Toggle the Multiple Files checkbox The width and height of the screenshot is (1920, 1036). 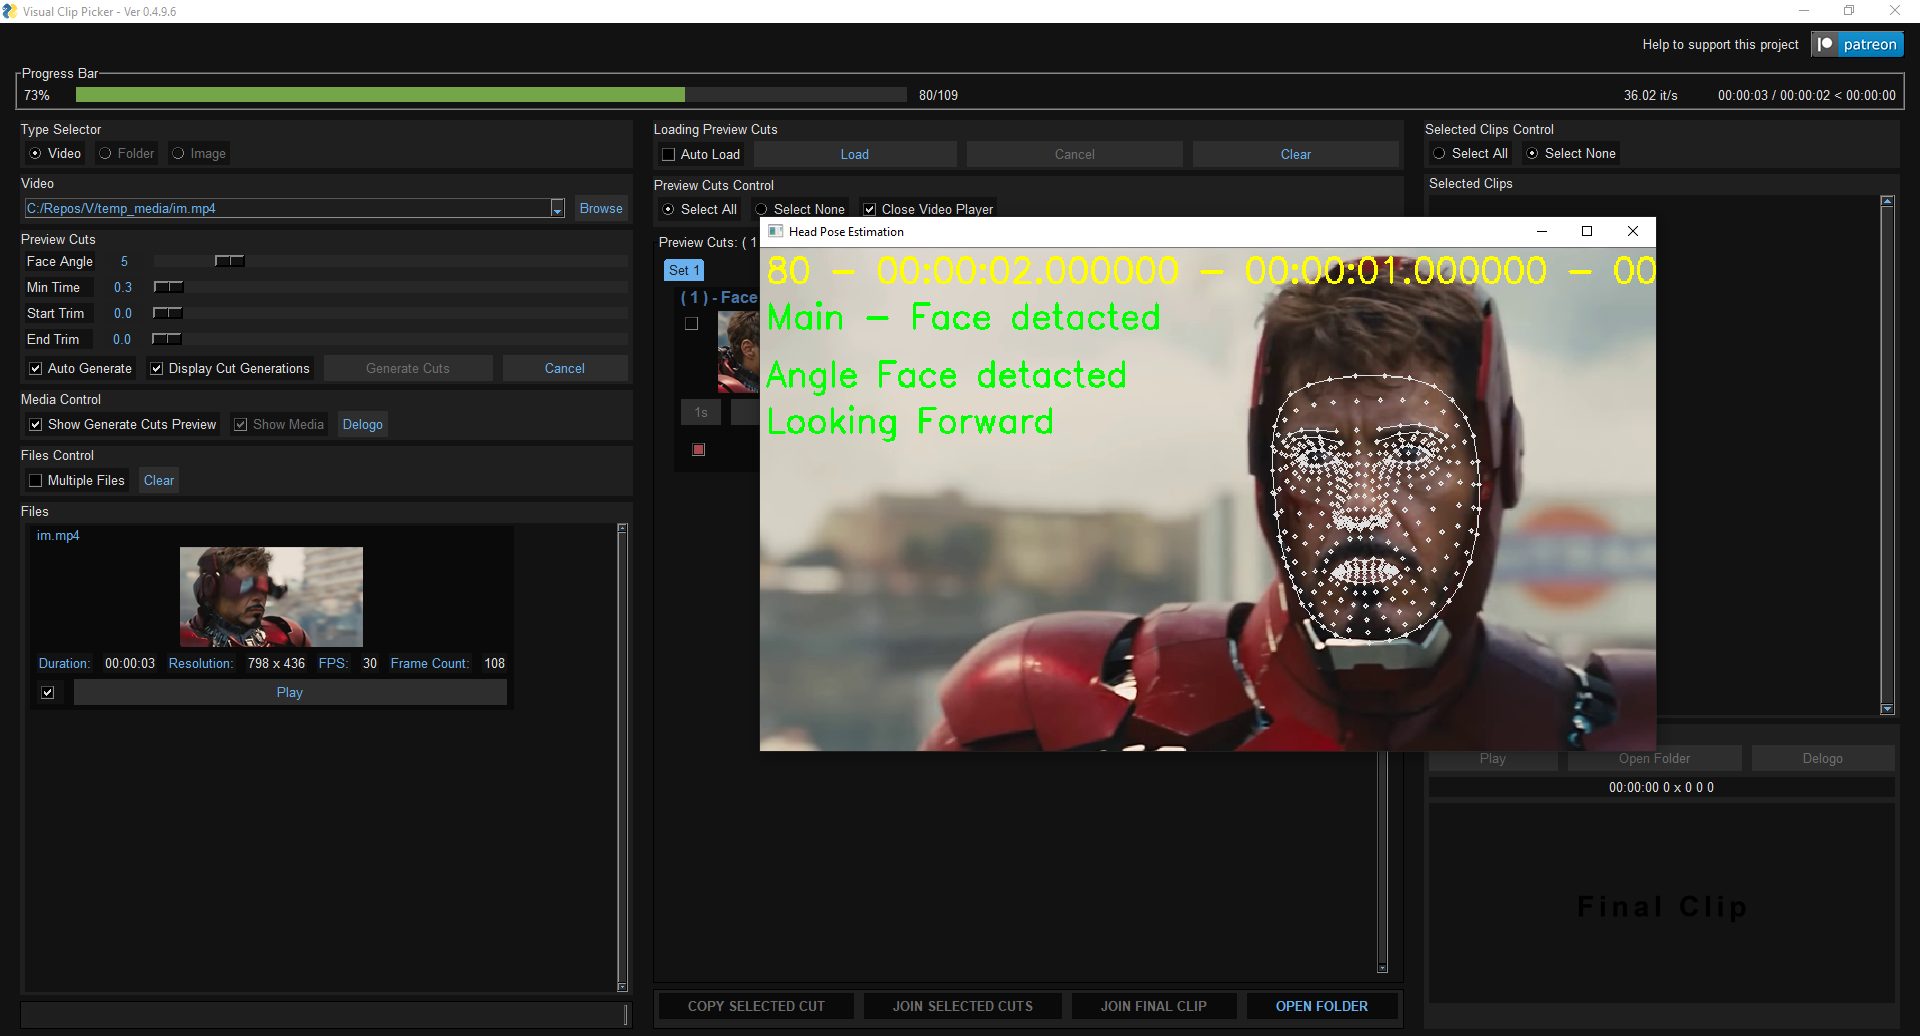click(x=36, y=480)
